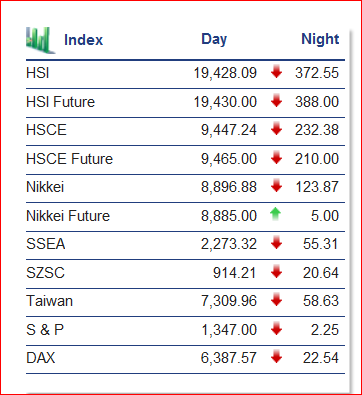Open the HSI index row
362x395 pixels.
[x=185, y=73]
